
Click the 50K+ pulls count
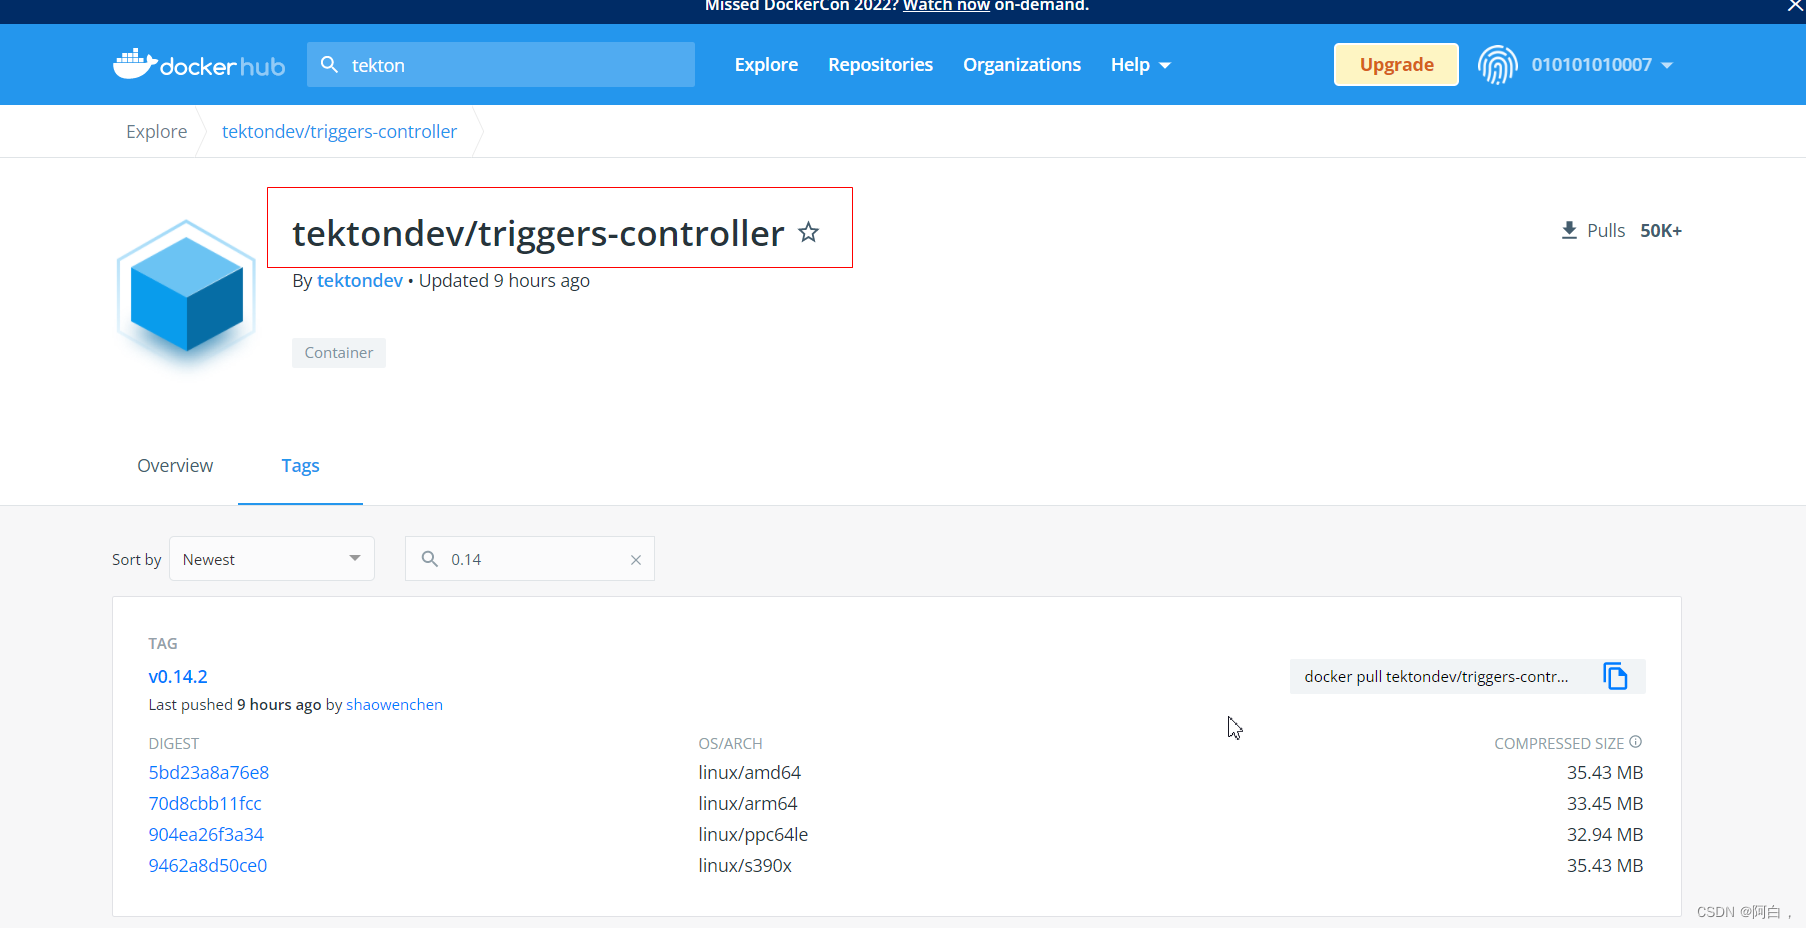pos(1661,231)
